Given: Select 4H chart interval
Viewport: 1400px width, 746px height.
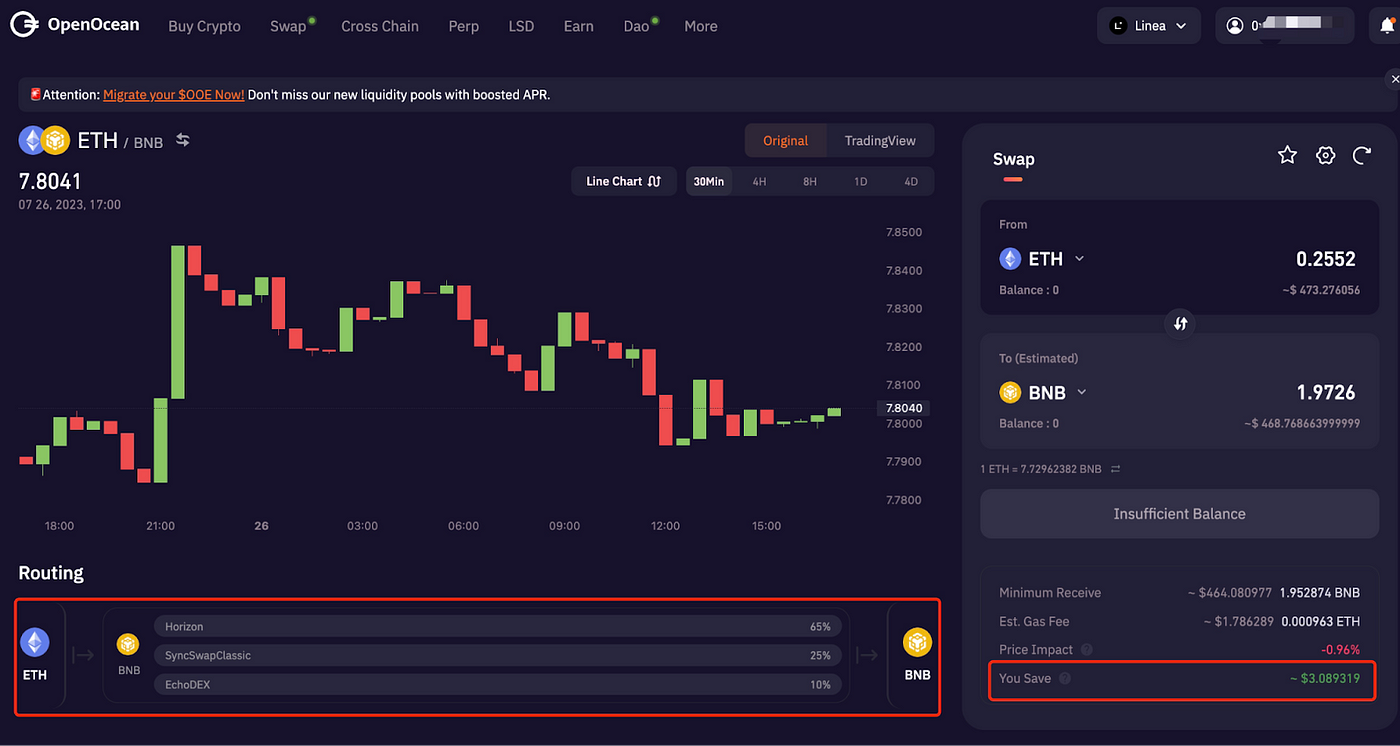Looking at the screenshot, I should [759, 181].
